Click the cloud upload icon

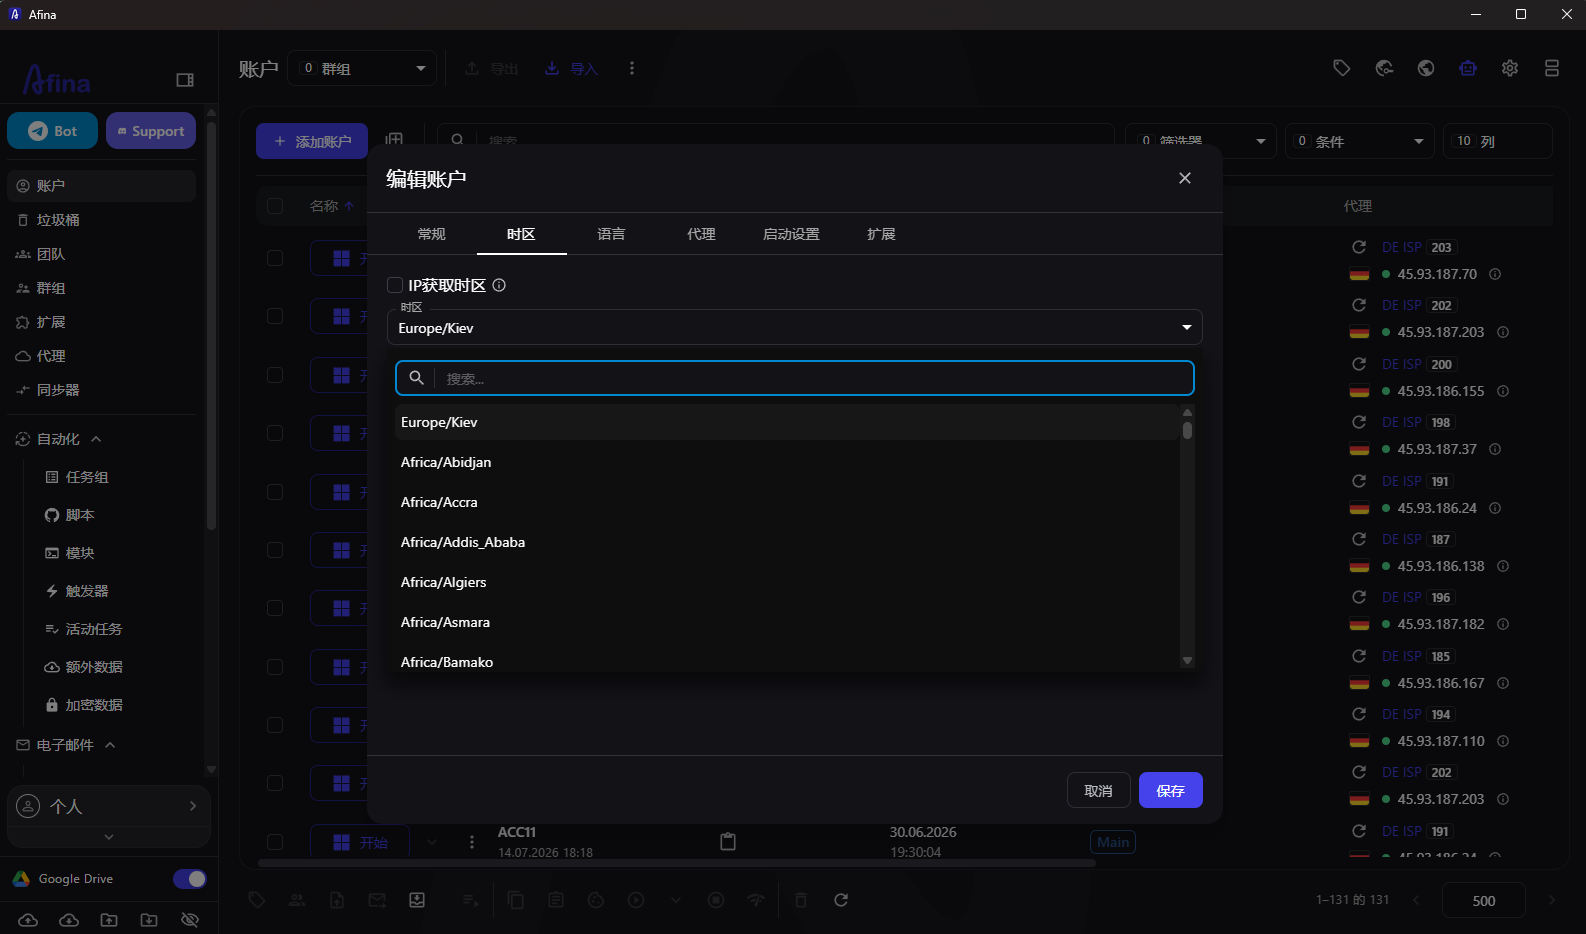[28, 920]
